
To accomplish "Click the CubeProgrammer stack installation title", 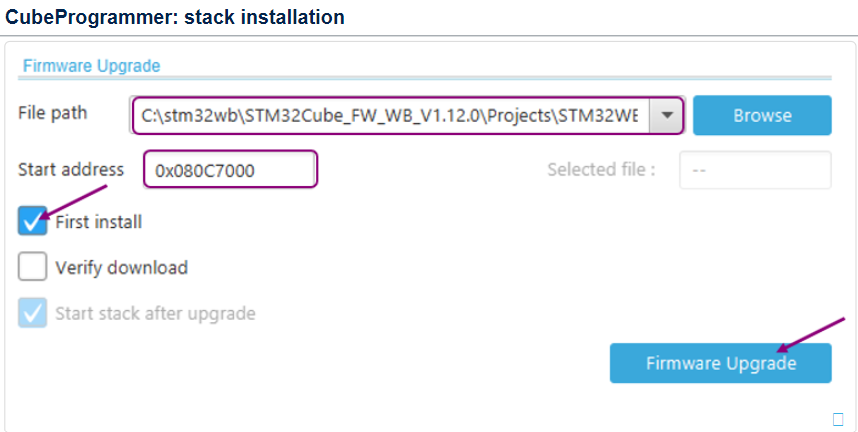I will coord(175,18).
